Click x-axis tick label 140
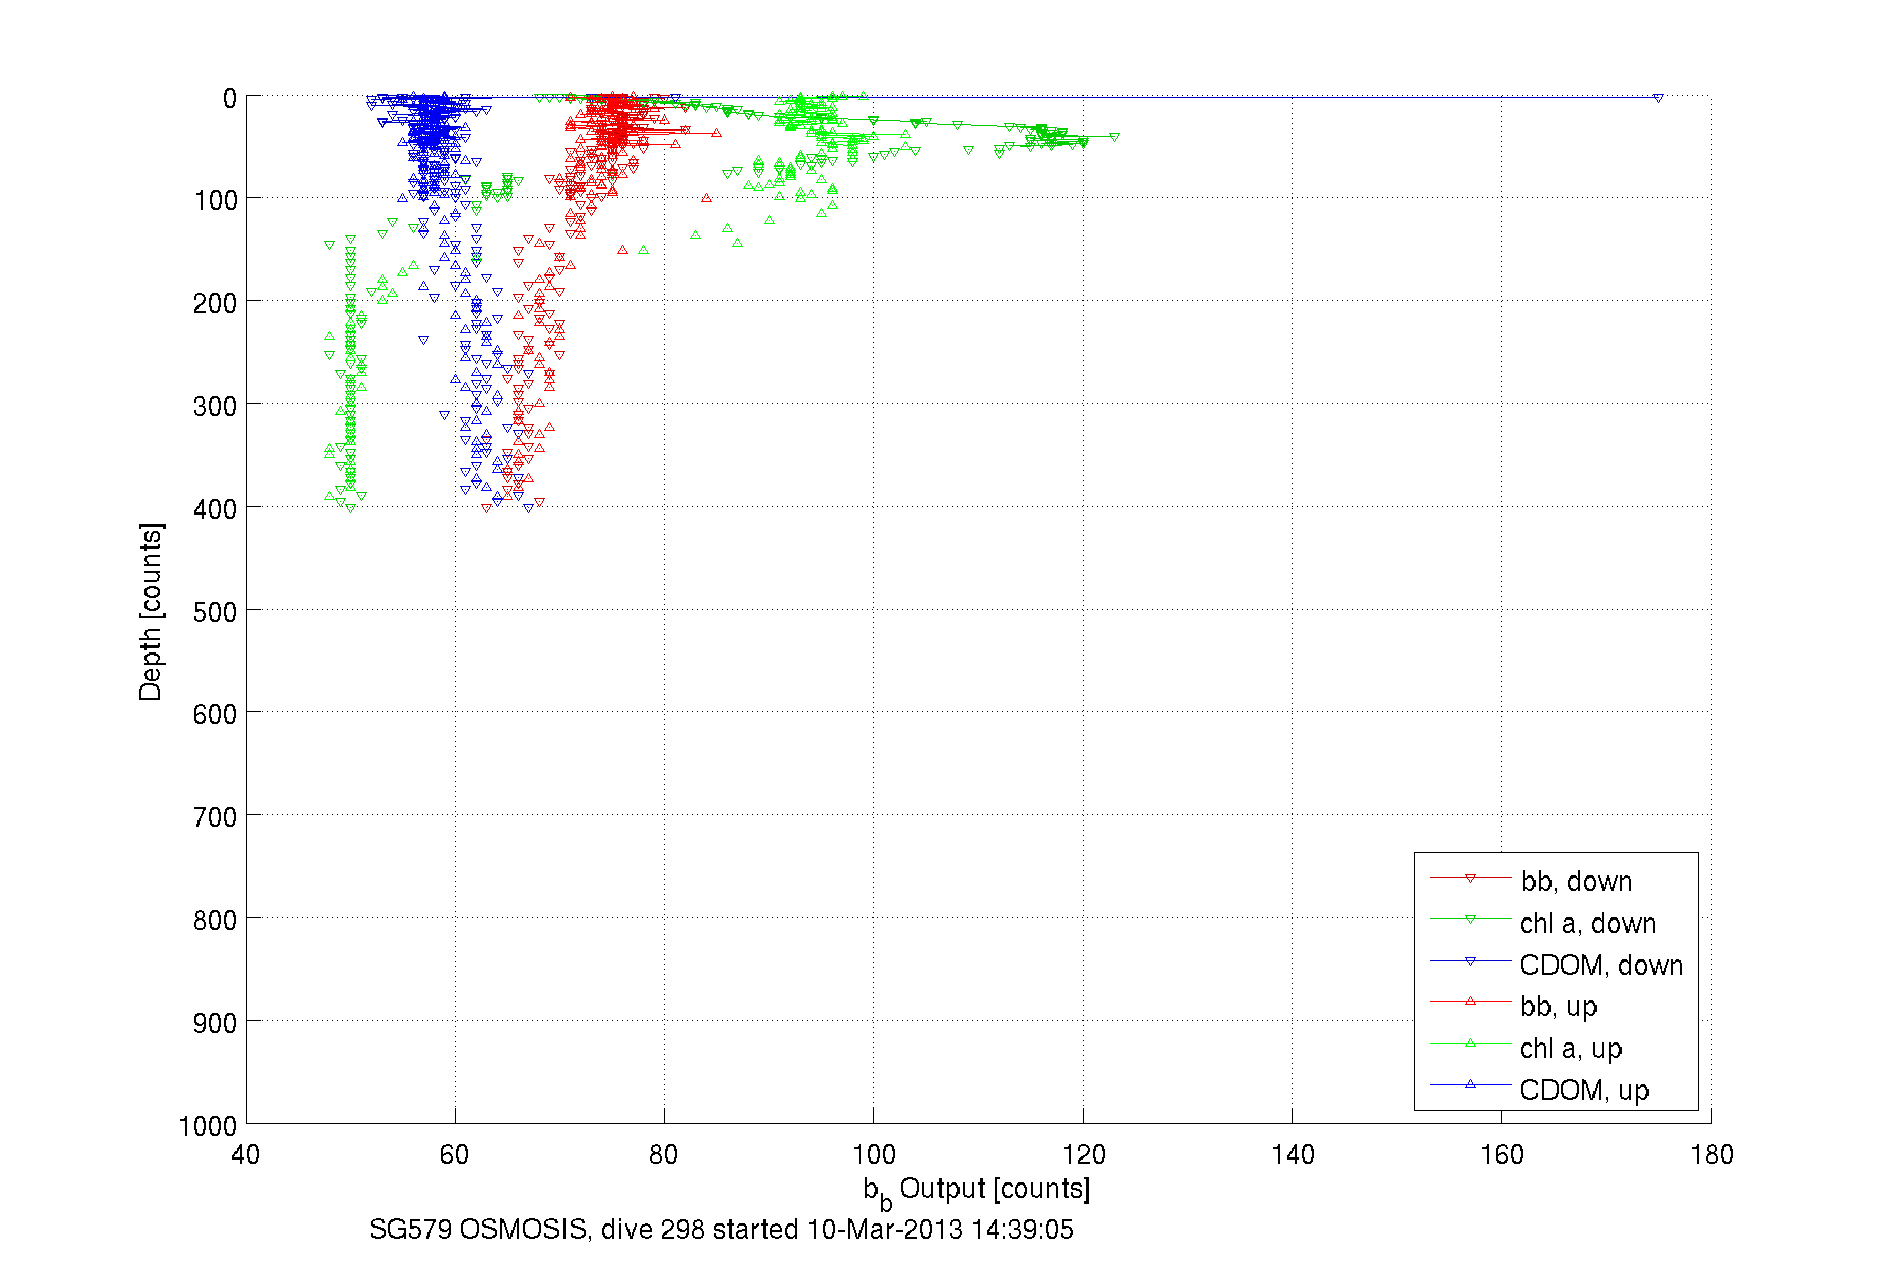The image size is (1891, 1262). (x=1292, y=1155)
